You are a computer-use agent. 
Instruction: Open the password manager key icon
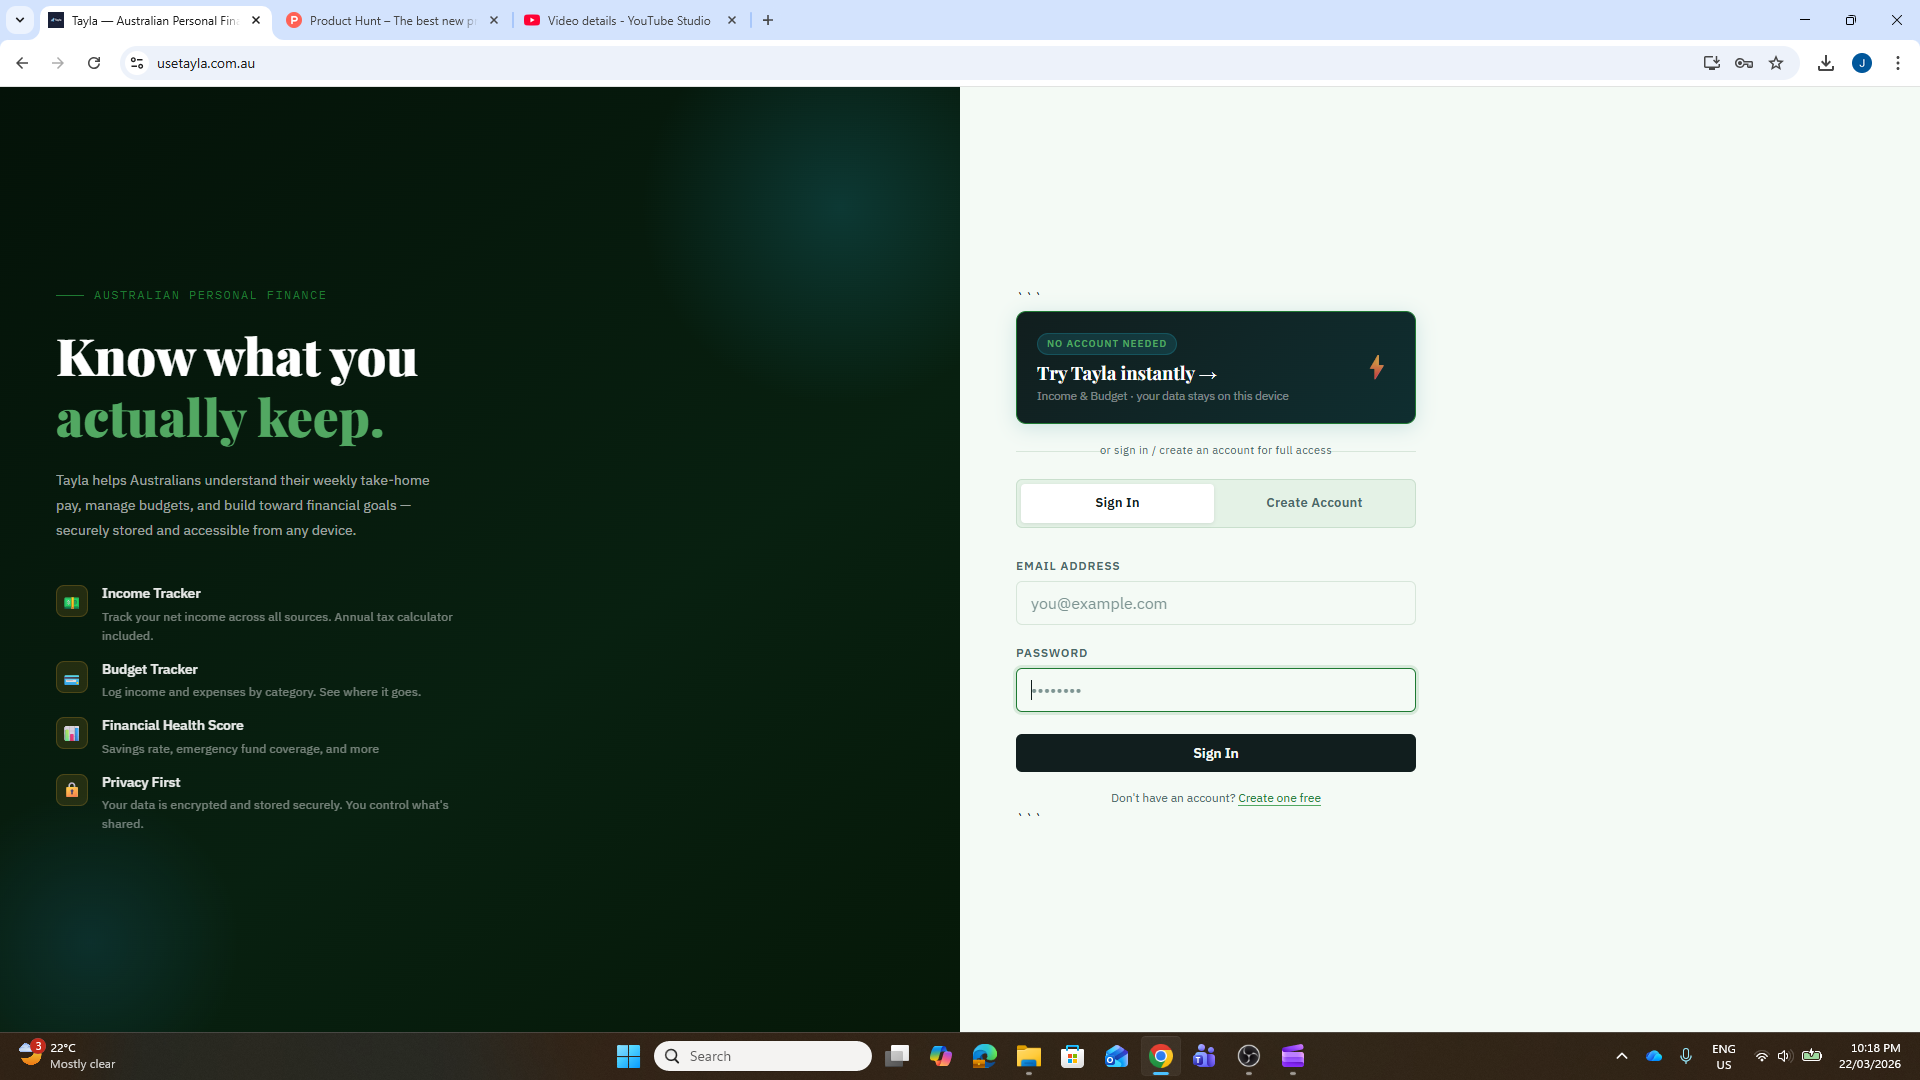[1743, 62]
